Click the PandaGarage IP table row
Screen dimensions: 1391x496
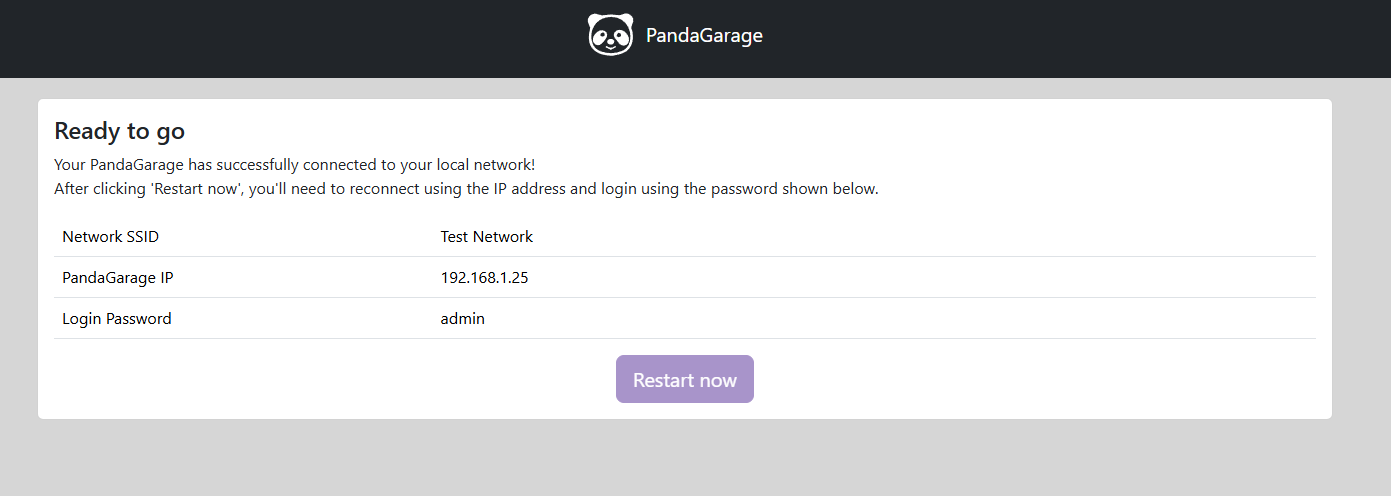pos(685,278)
